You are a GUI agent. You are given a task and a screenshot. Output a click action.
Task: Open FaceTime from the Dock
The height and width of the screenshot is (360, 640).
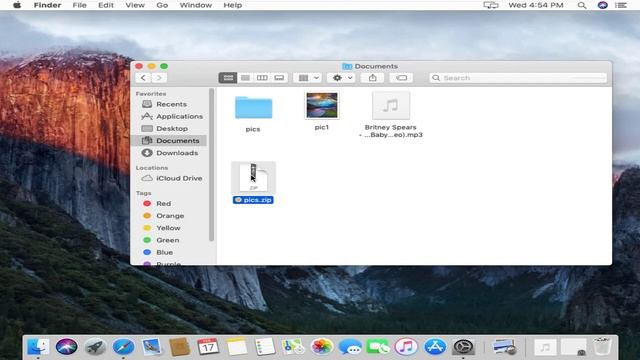[x=378, y=347]
